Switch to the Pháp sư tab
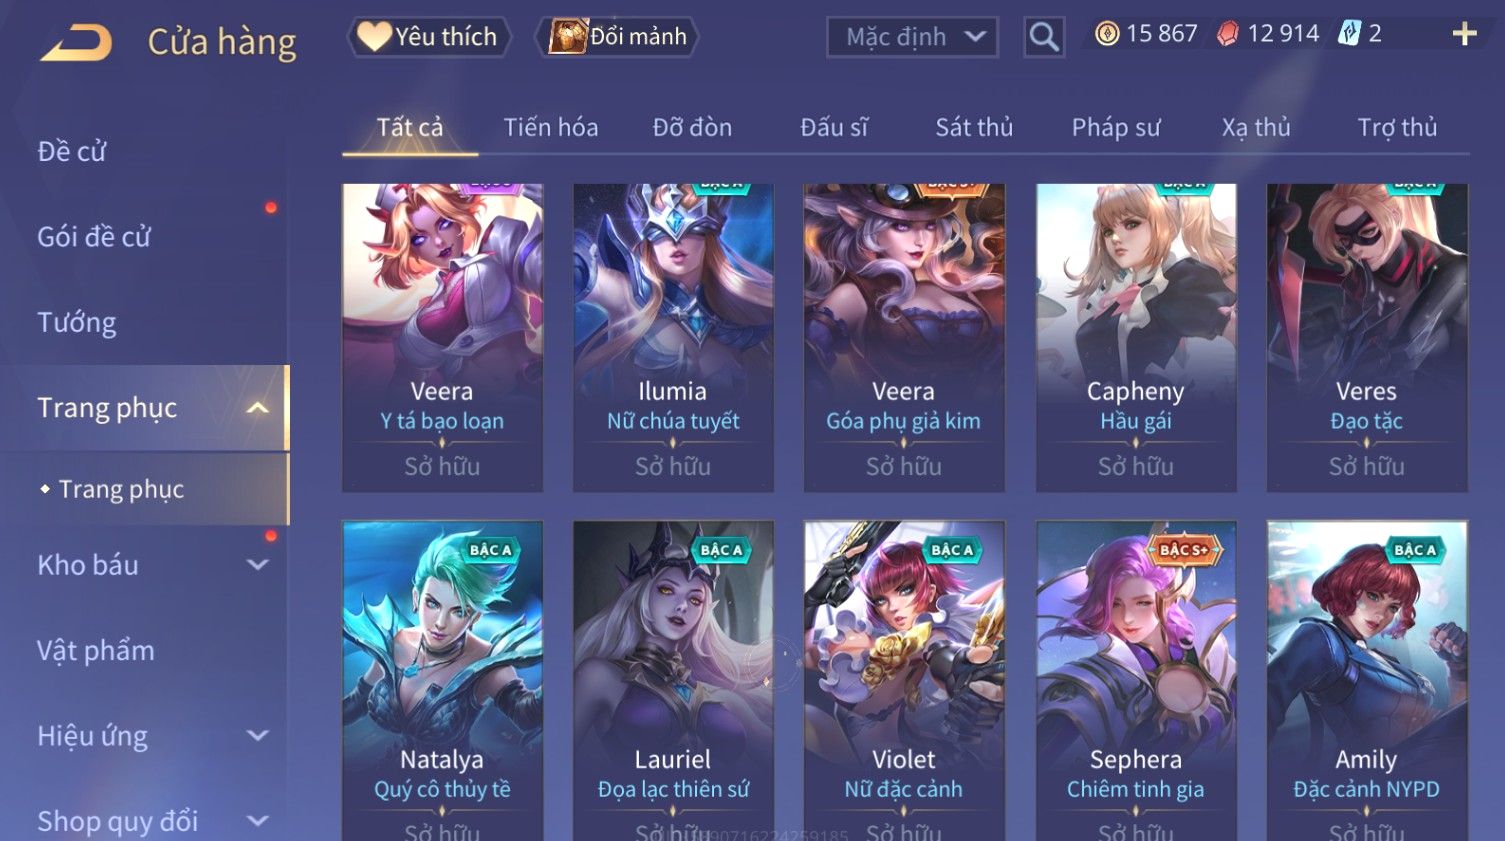 (x=1116, y=127)
